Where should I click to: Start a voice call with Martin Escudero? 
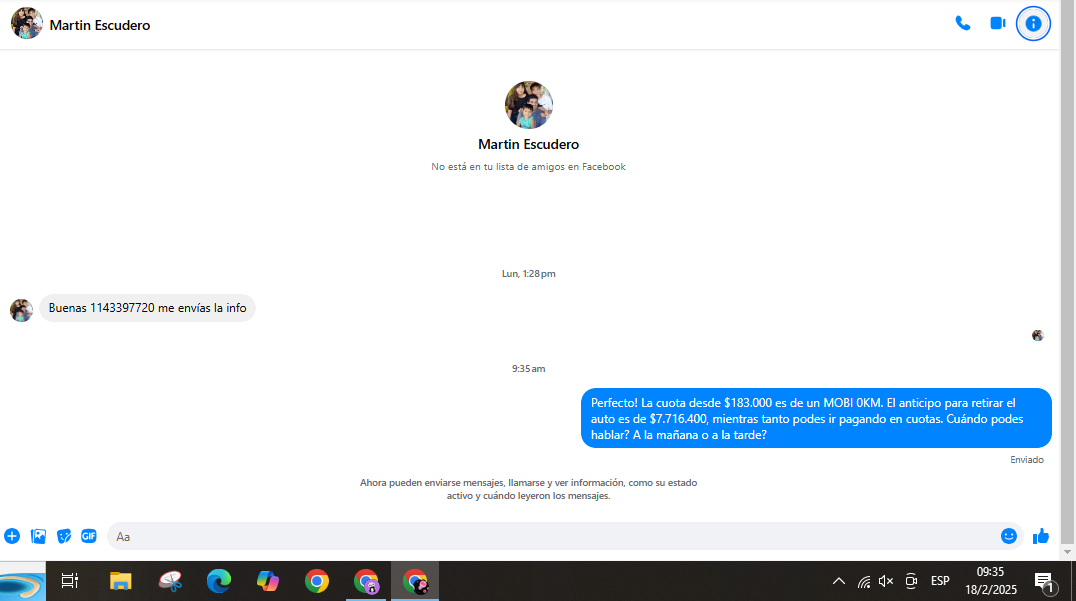[962, 23]
